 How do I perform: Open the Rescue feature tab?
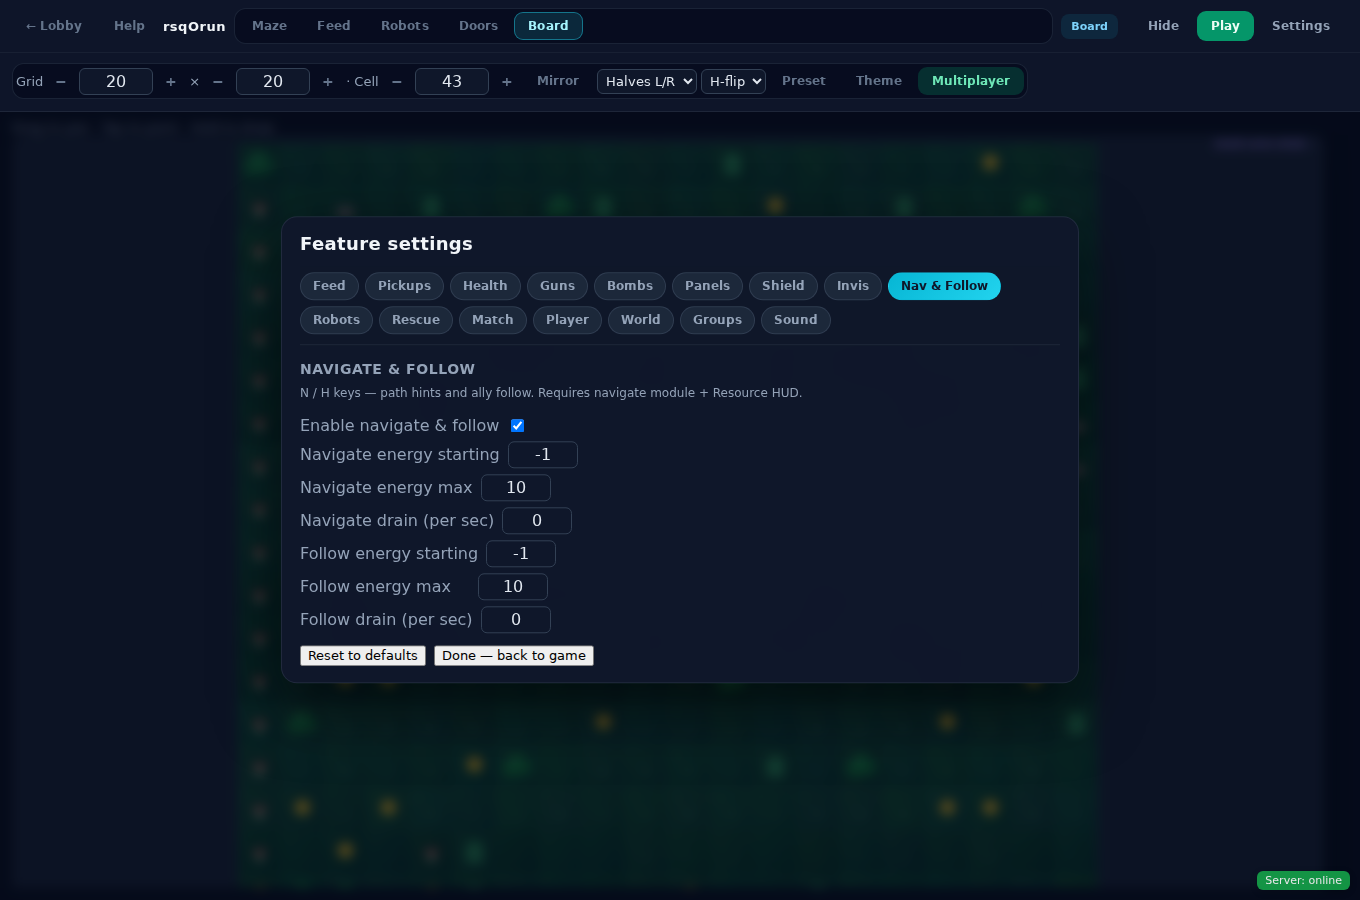click(x=416, y=320)
